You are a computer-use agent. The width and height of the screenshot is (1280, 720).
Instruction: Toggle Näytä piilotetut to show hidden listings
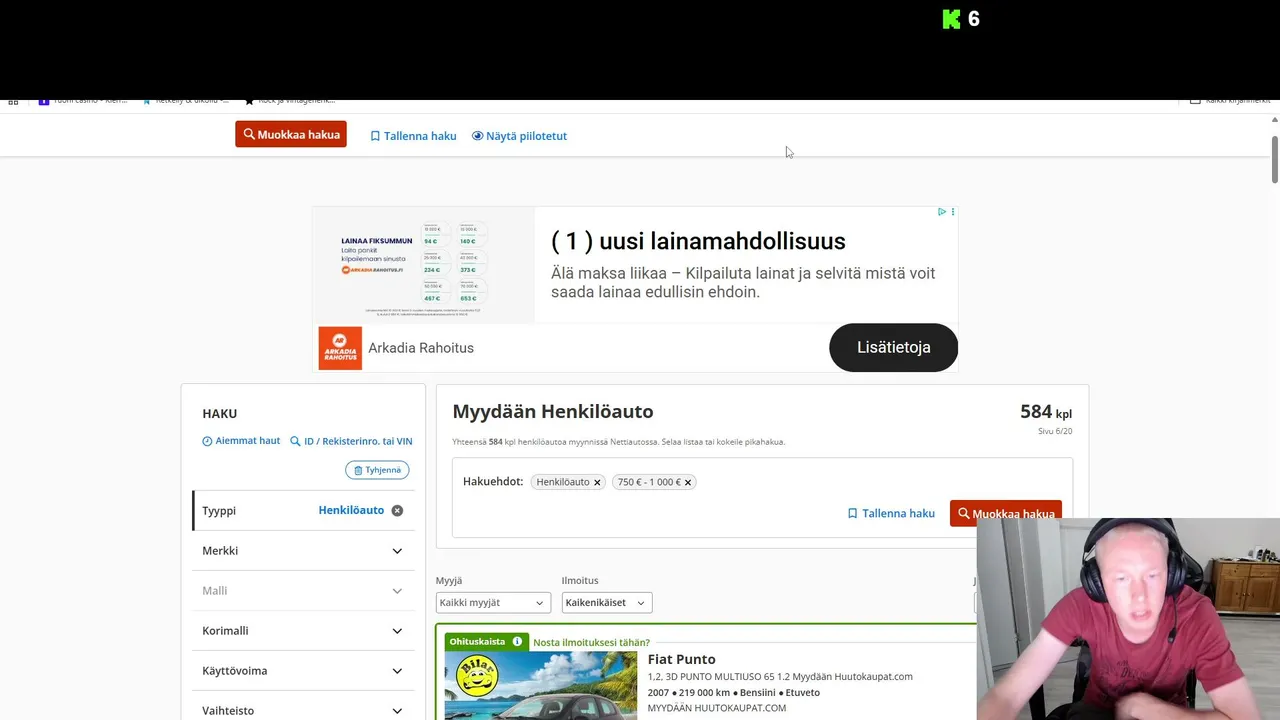519,136
